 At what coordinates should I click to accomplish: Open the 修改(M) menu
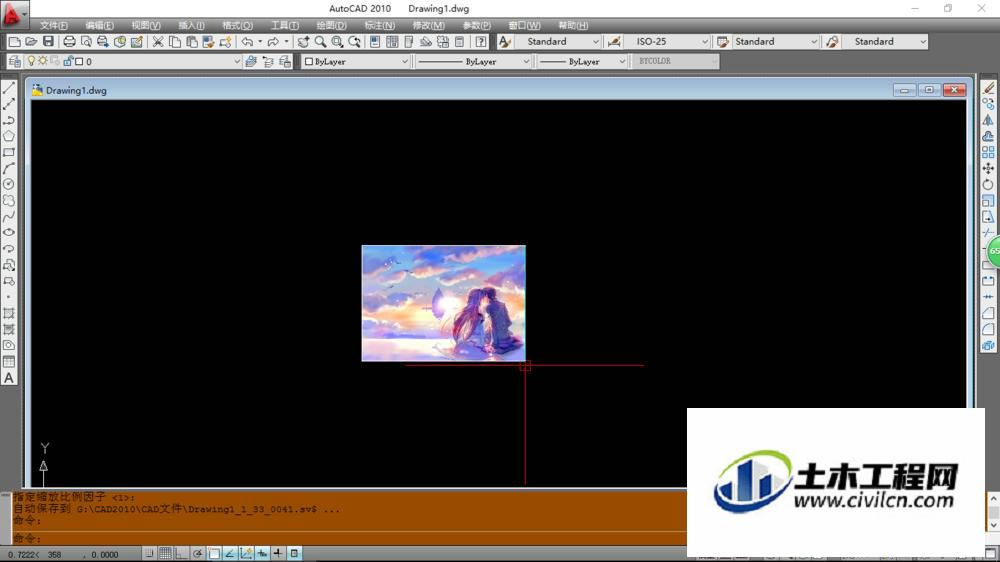429,26
